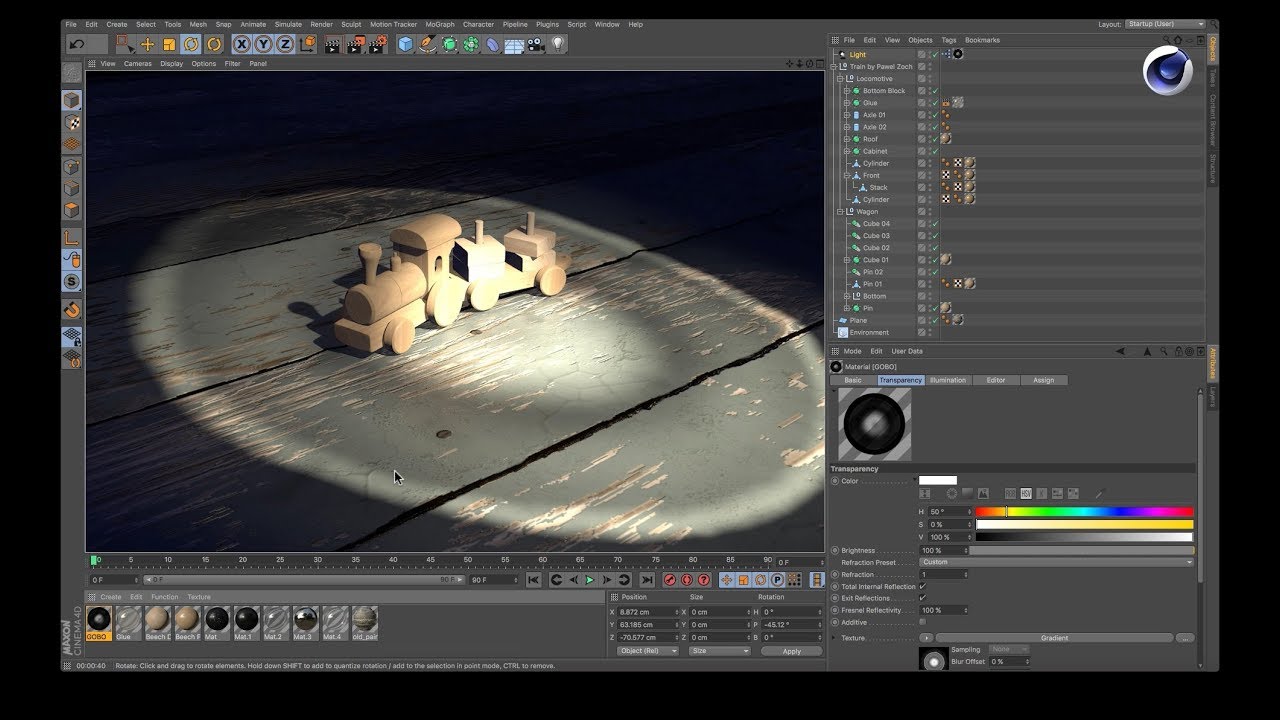Open the Assign tab
Image resolution: width=1280 pixels, height=720 pixels.
[1044, 380]
